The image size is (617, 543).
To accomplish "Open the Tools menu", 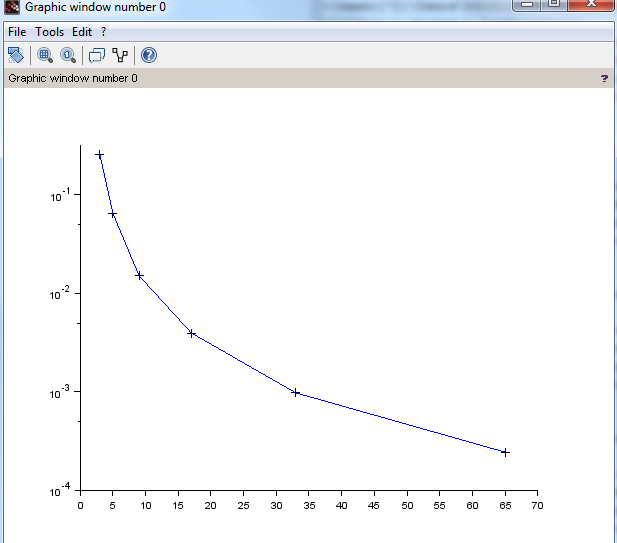I will click(50, 32).
